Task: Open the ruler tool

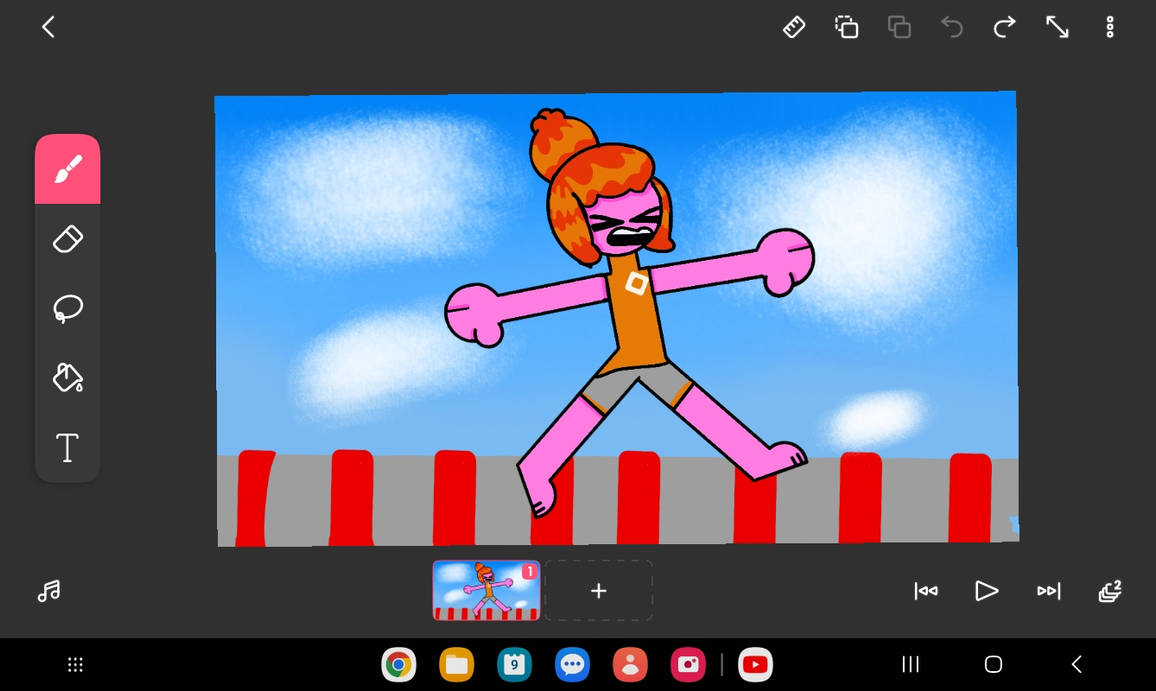Action: (x=793, y=27)
